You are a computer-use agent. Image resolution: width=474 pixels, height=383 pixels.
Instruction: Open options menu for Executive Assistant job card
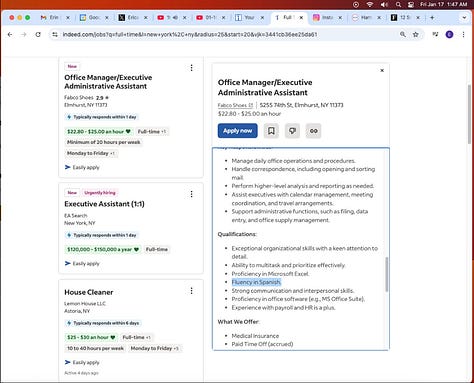[191, 194]
